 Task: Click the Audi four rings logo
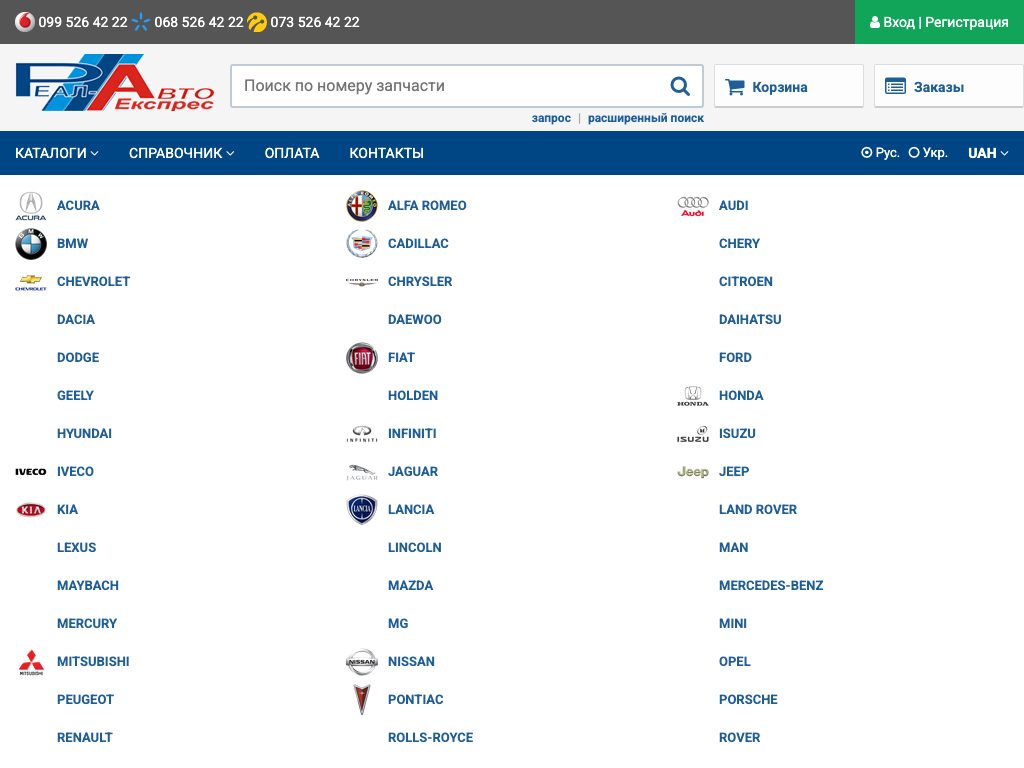click(693, 206)
